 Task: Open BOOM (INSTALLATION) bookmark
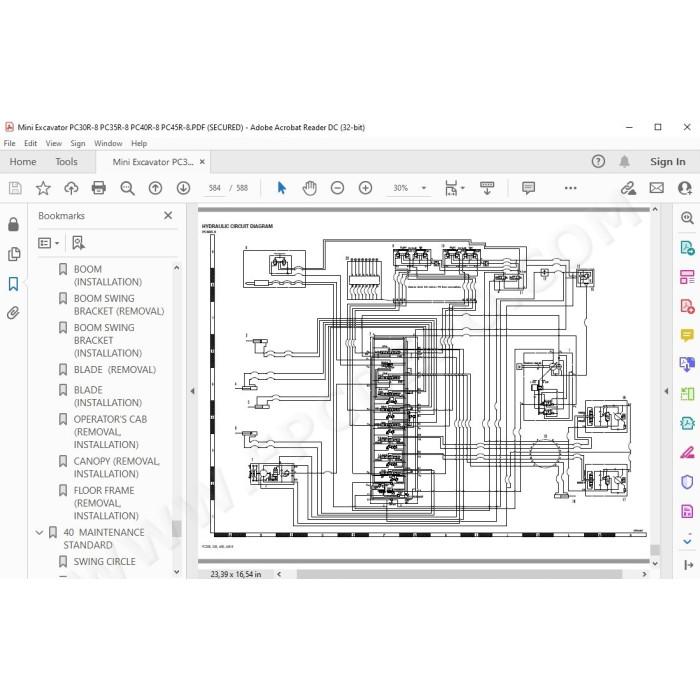point(108,275)
